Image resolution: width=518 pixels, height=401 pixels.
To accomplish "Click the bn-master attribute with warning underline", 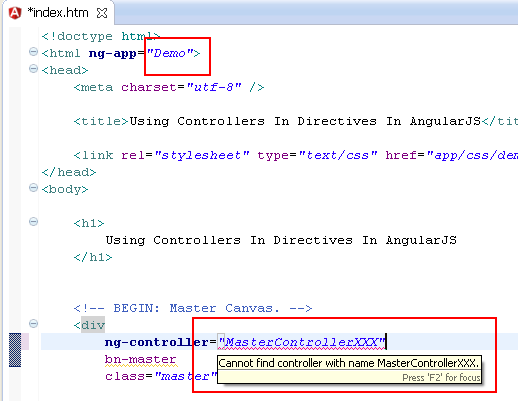I will [x=140, y=360].
